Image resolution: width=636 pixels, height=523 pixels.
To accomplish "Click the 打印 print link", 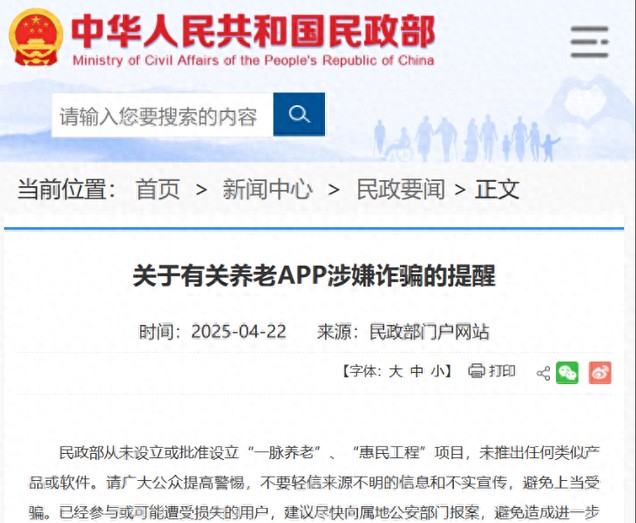I will tap(502, 371).
